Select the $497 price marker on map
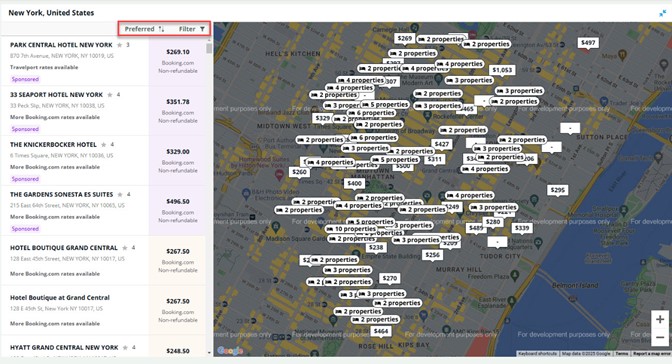 [588, 42]
